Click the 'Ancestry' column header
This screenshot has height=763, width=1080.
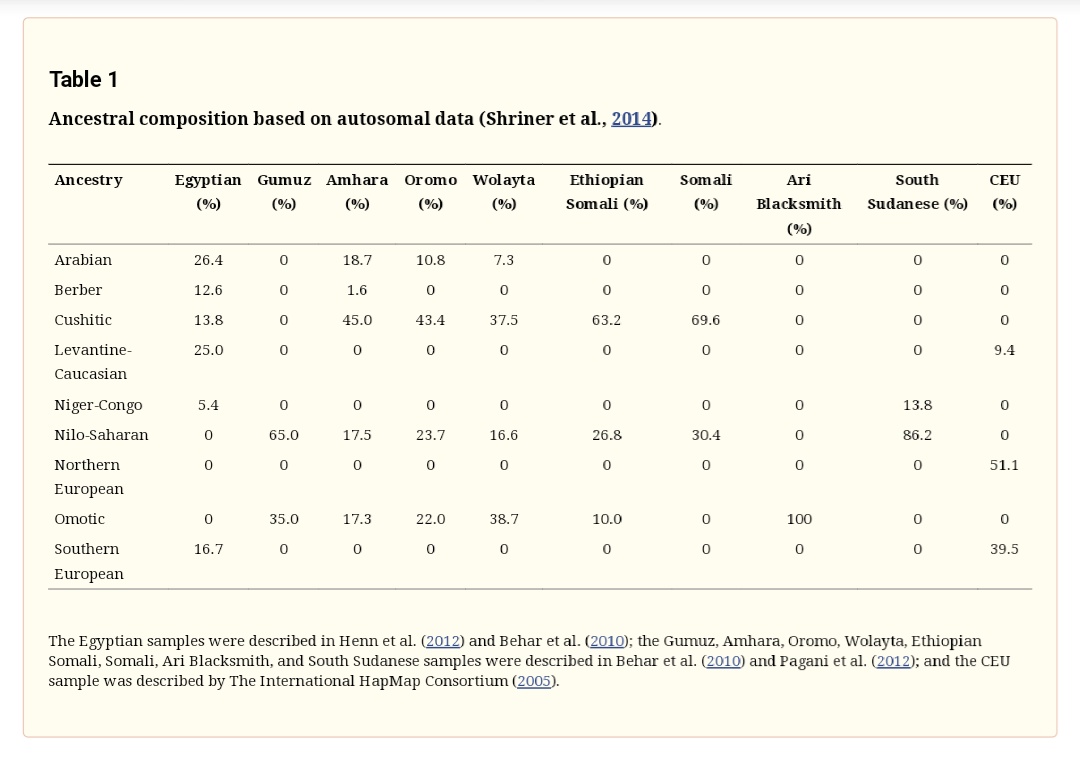[88, 180]
